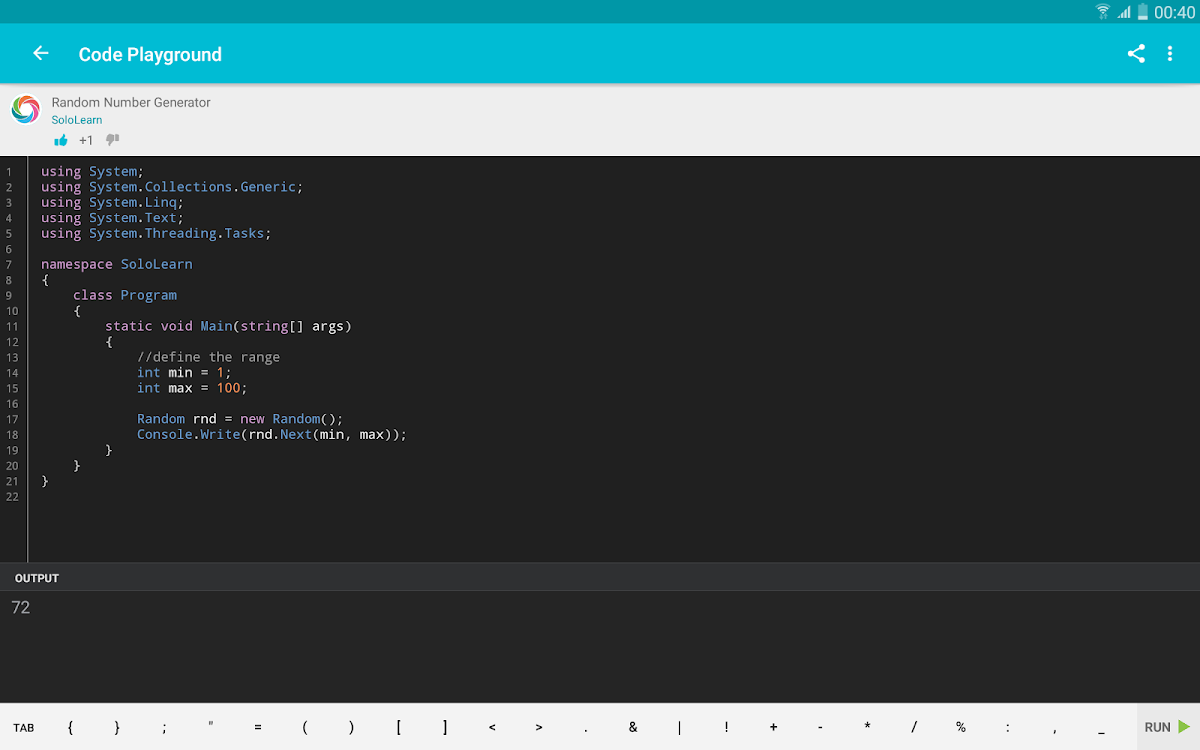This screenshot has width=1200, height=750.
Task: Insert ampersand from symbol bar
Action: (x=633, y=727)
